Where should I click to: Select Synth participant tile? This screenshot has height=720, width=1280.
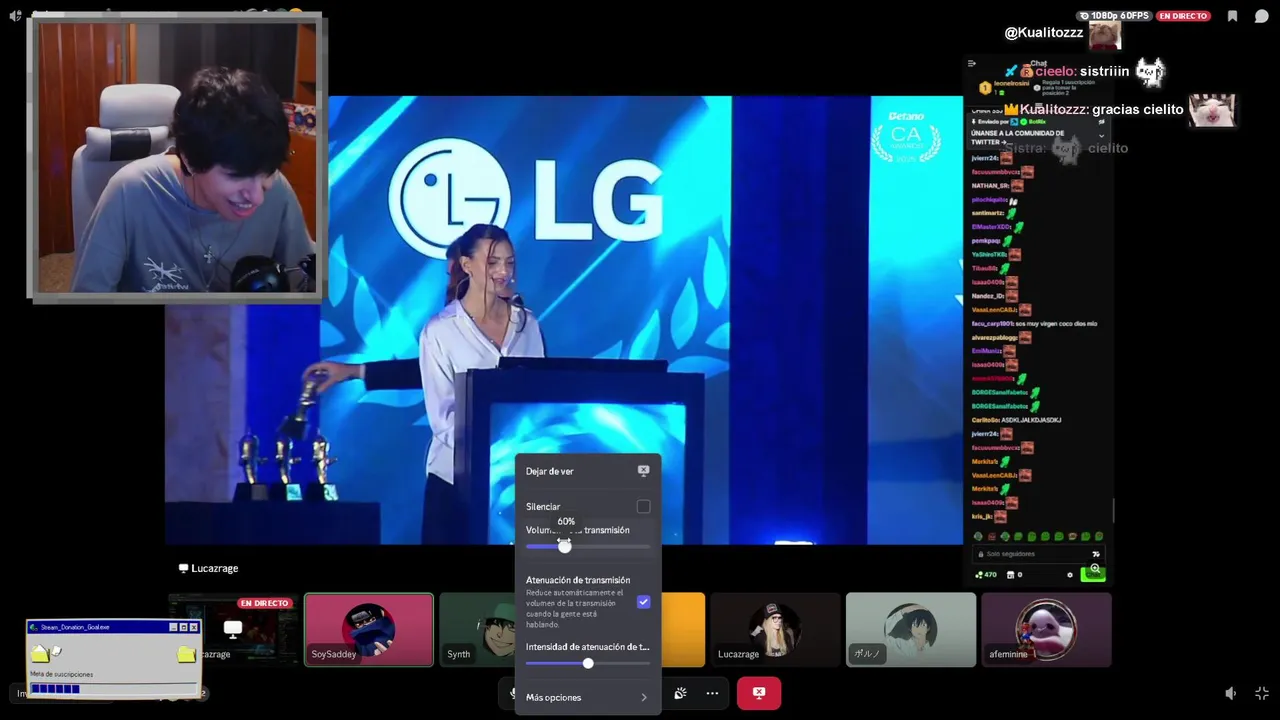point(477,630)
